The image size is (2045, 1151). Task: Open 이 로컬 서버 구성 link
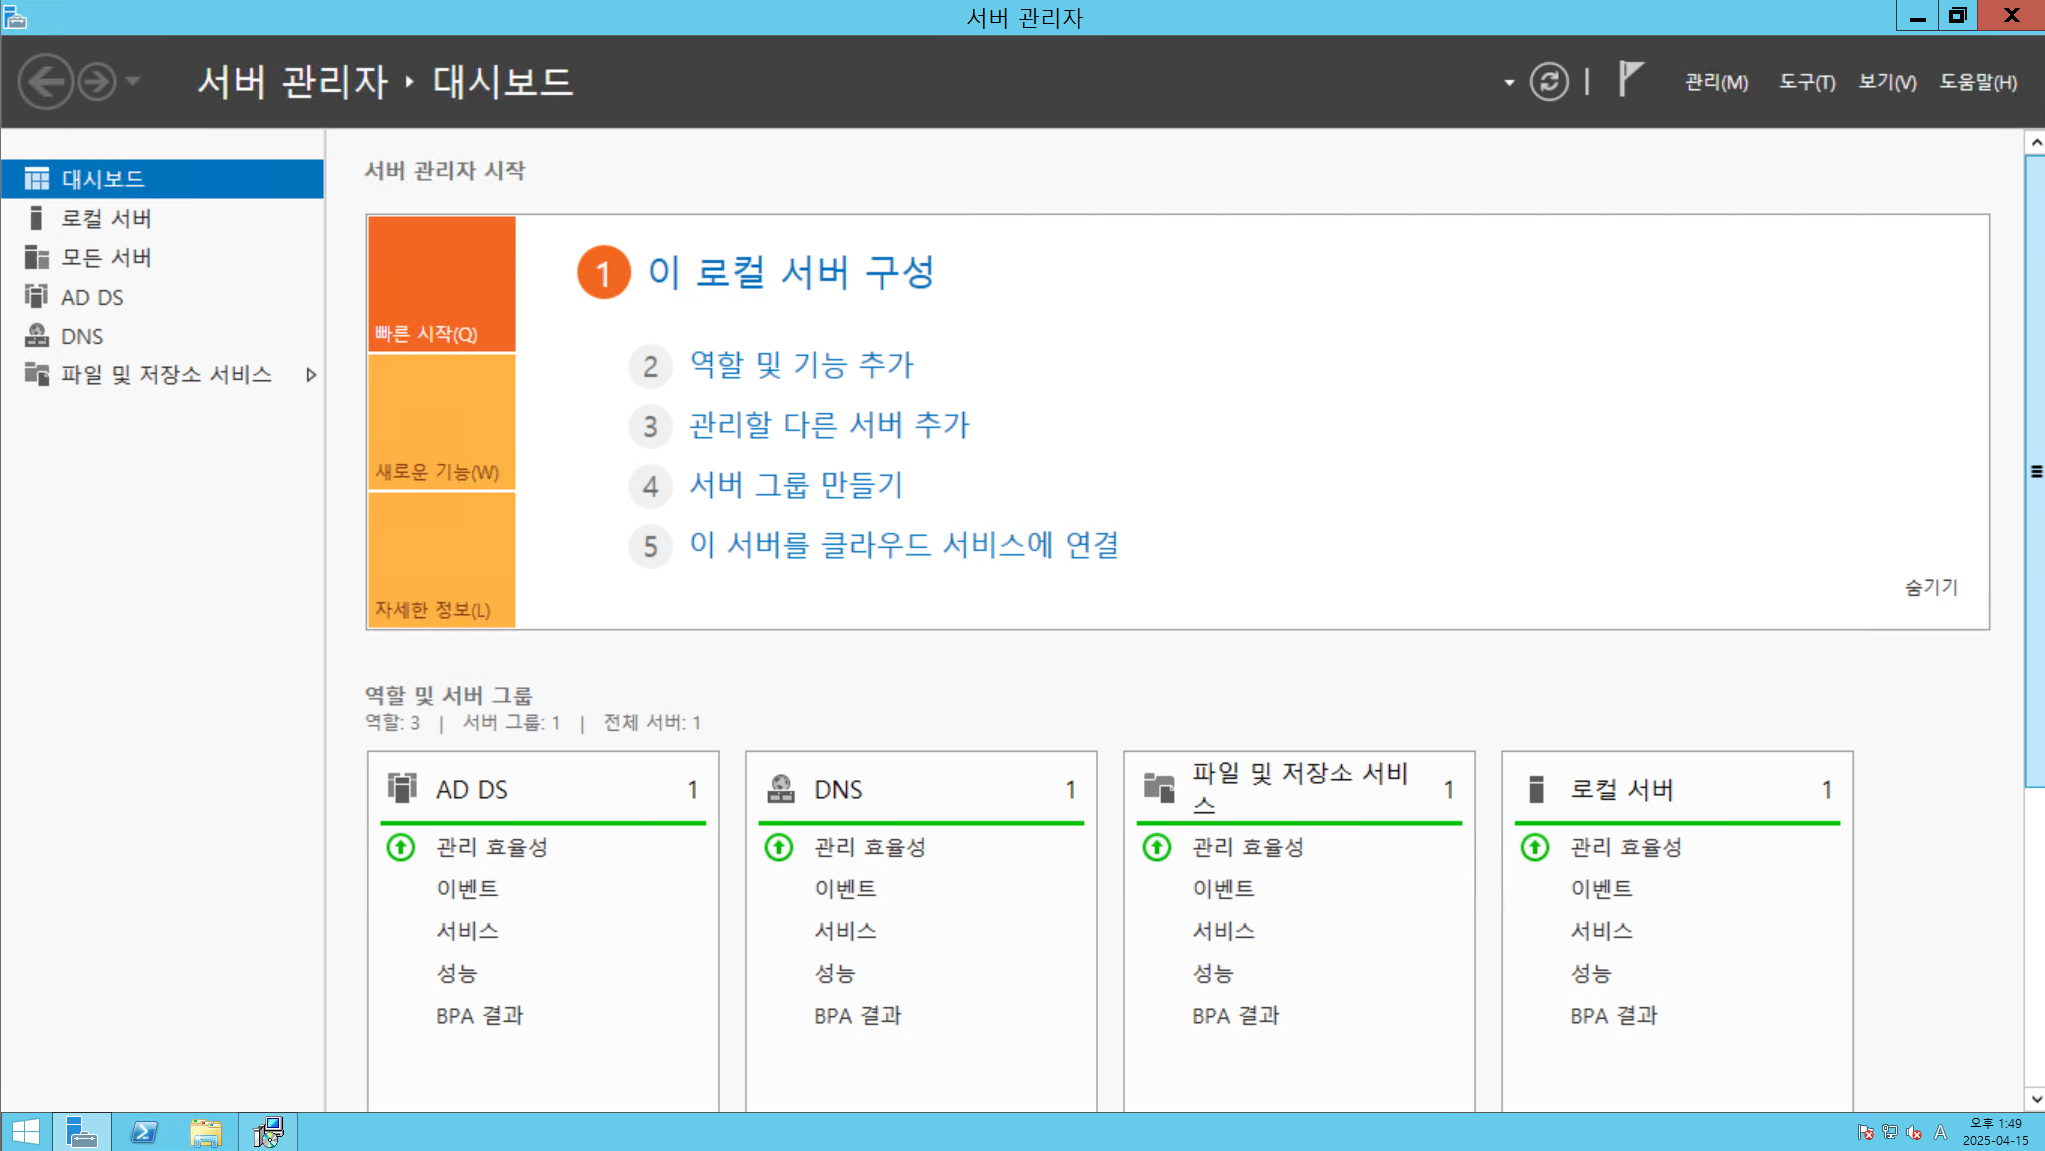tap(791, 272)
